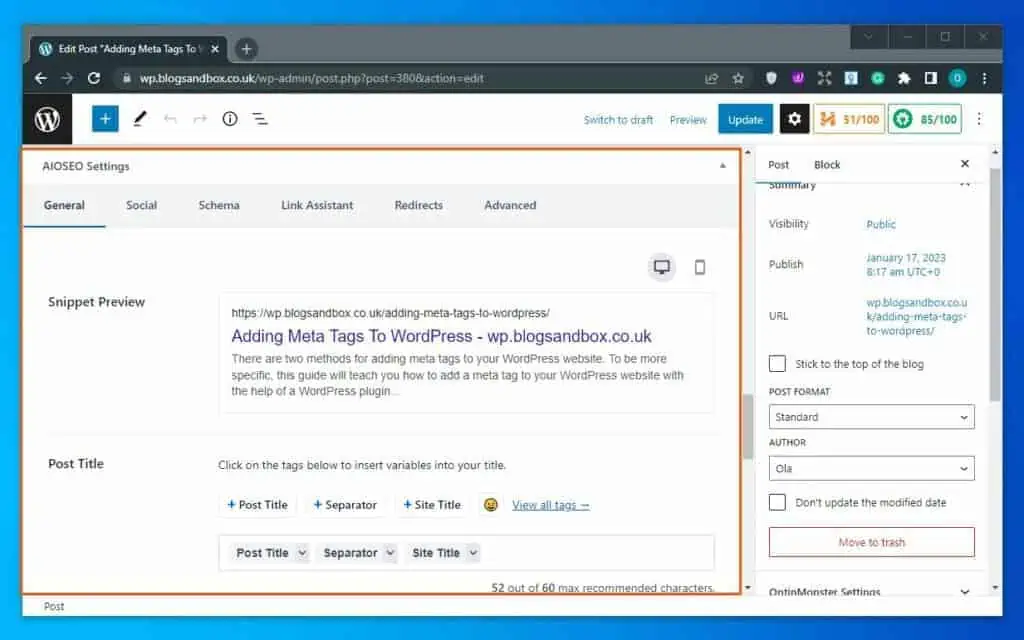Click the orange AIOSEO 51/100 score icon
Viewport: 1024px width, 640px height.
click(849, 118)
